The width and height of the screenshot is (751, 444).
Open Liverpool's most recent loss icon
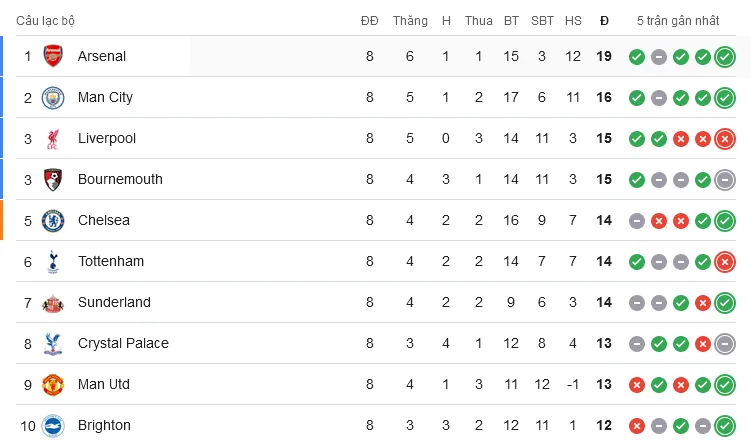[x=725, y=138]
